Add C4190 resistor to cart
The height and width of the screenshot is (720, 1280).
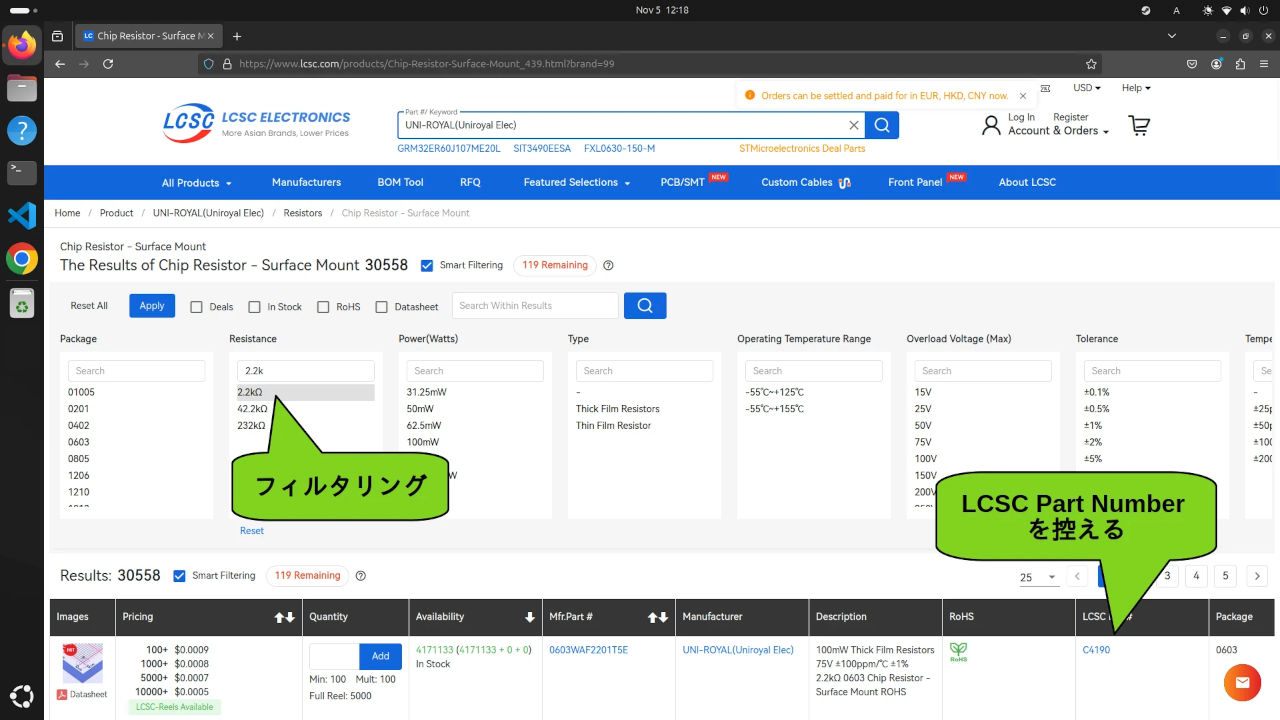tap(380, 656)
